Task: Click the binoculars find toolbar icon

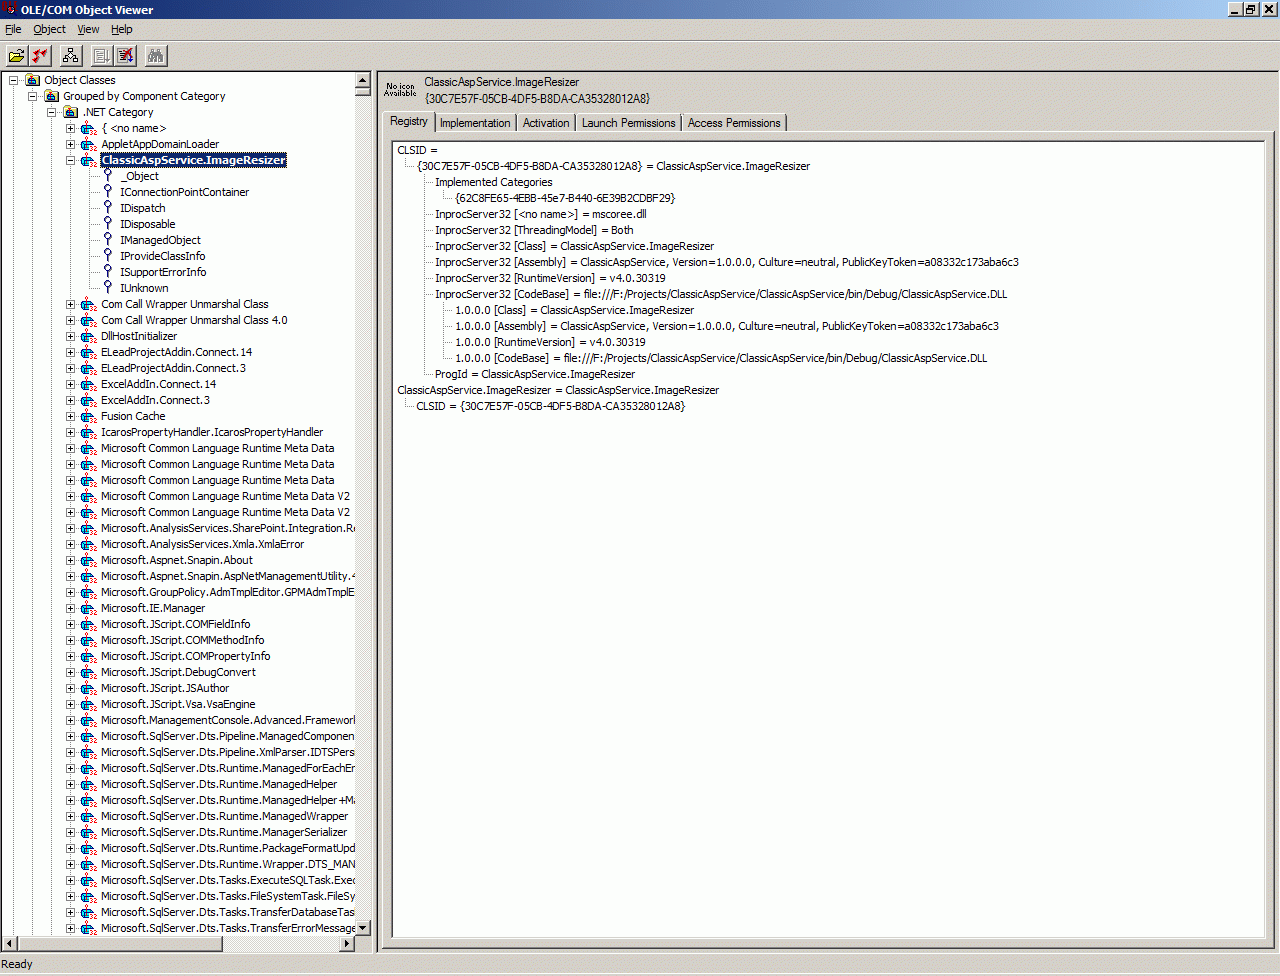Action: (155, 56)
